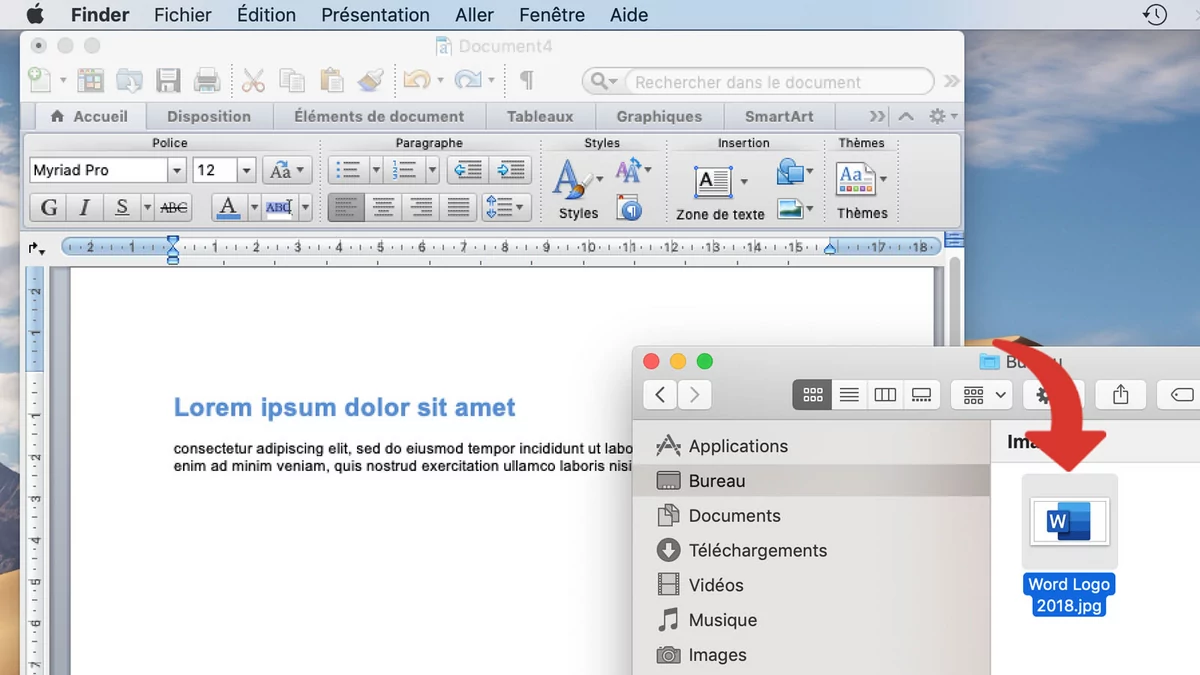Open the highlight color dropdown arrow
This screenshot has height=675, width=1200.
[305, 207]
